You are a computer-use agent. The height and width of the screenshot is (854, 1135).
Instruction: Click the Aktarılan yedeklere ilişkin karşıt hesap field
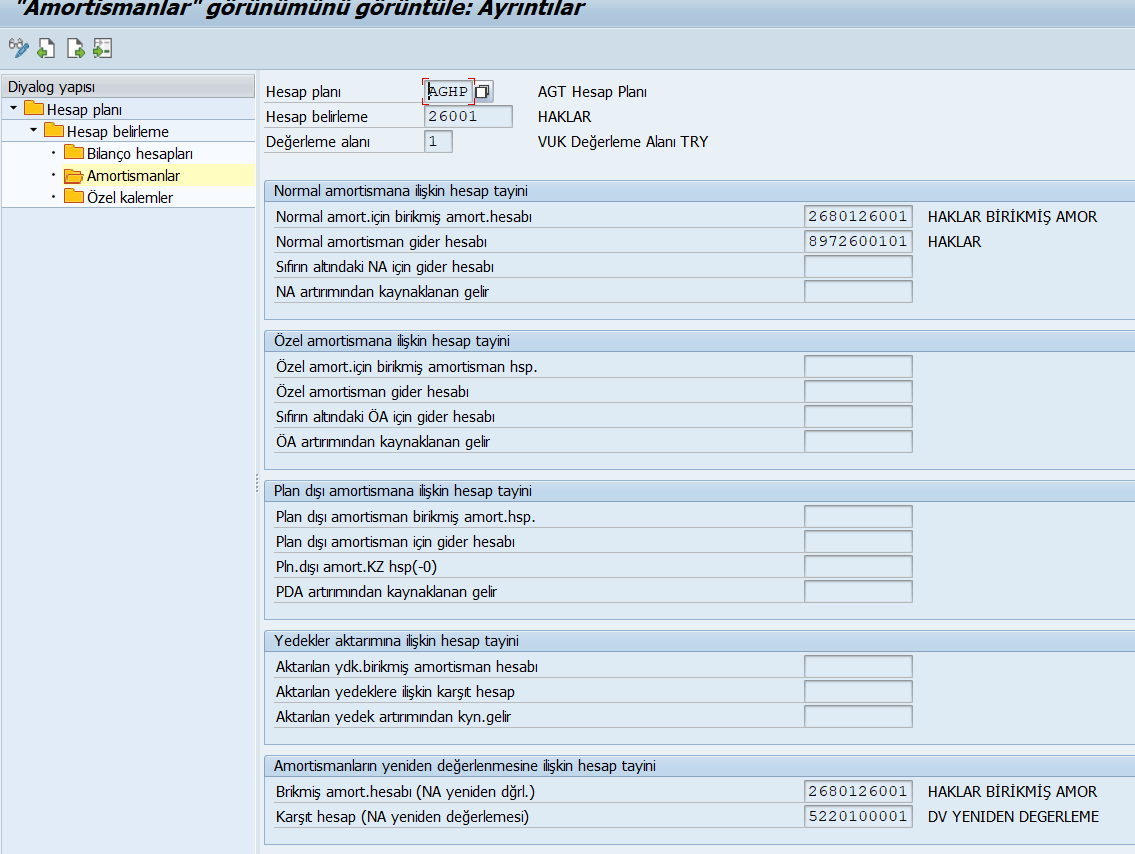858,691
